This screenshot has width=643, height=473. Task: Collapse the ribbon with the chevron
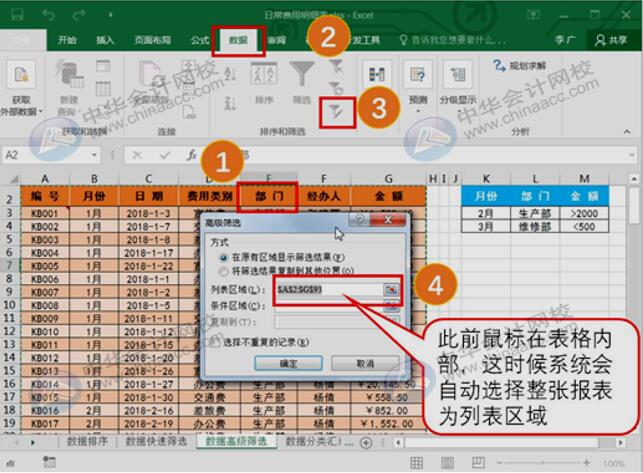point(627,132)
